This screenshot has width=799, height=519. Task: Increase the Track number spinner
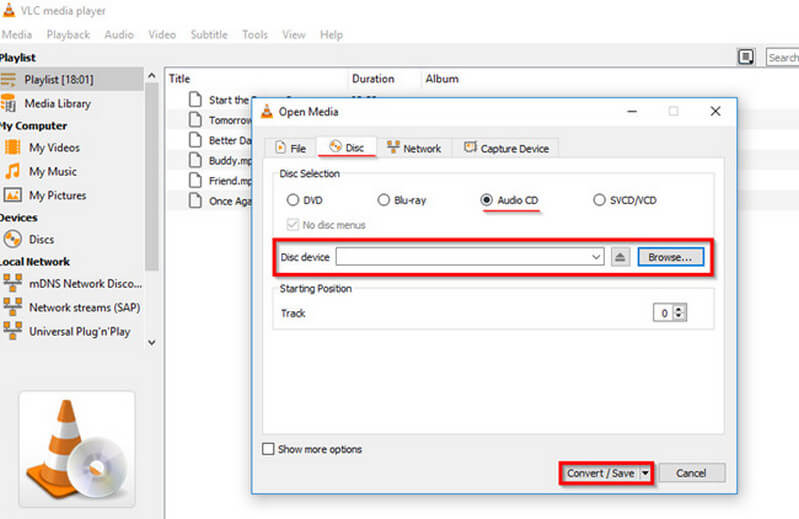pos(679,309)
